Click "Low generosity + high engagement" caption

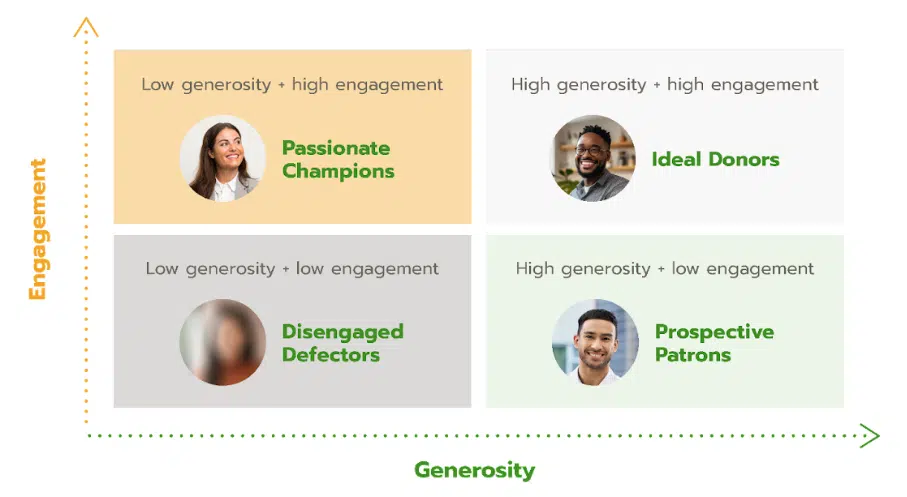point(292,84)
